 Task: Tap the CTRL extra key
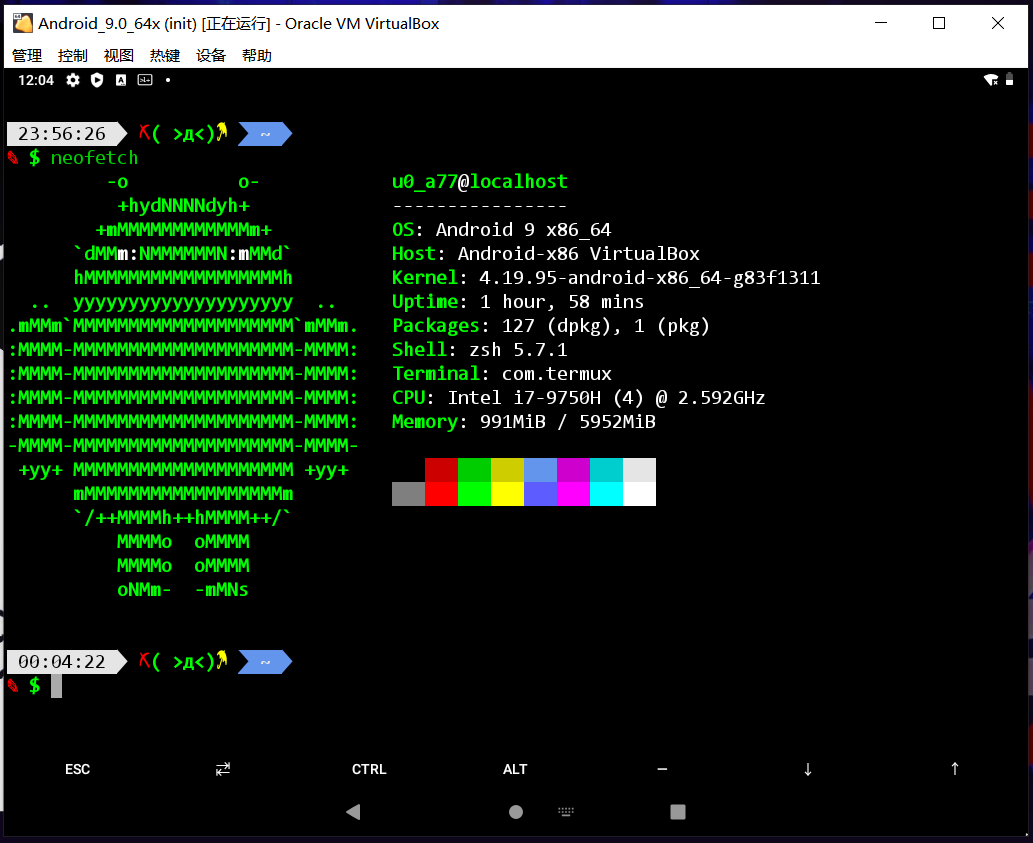[369, 769]
